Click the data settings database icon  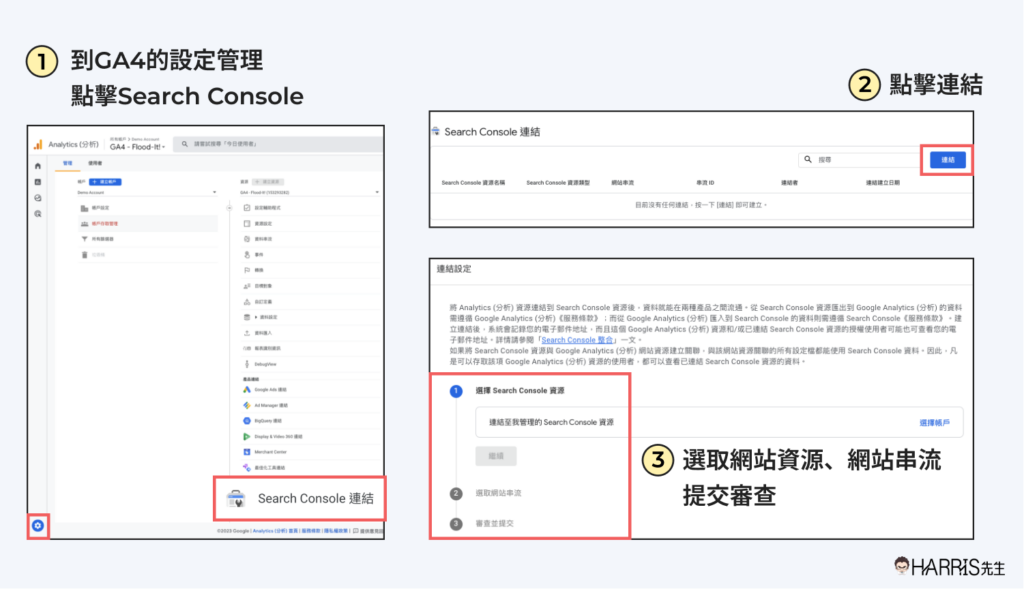coord(247,317)
